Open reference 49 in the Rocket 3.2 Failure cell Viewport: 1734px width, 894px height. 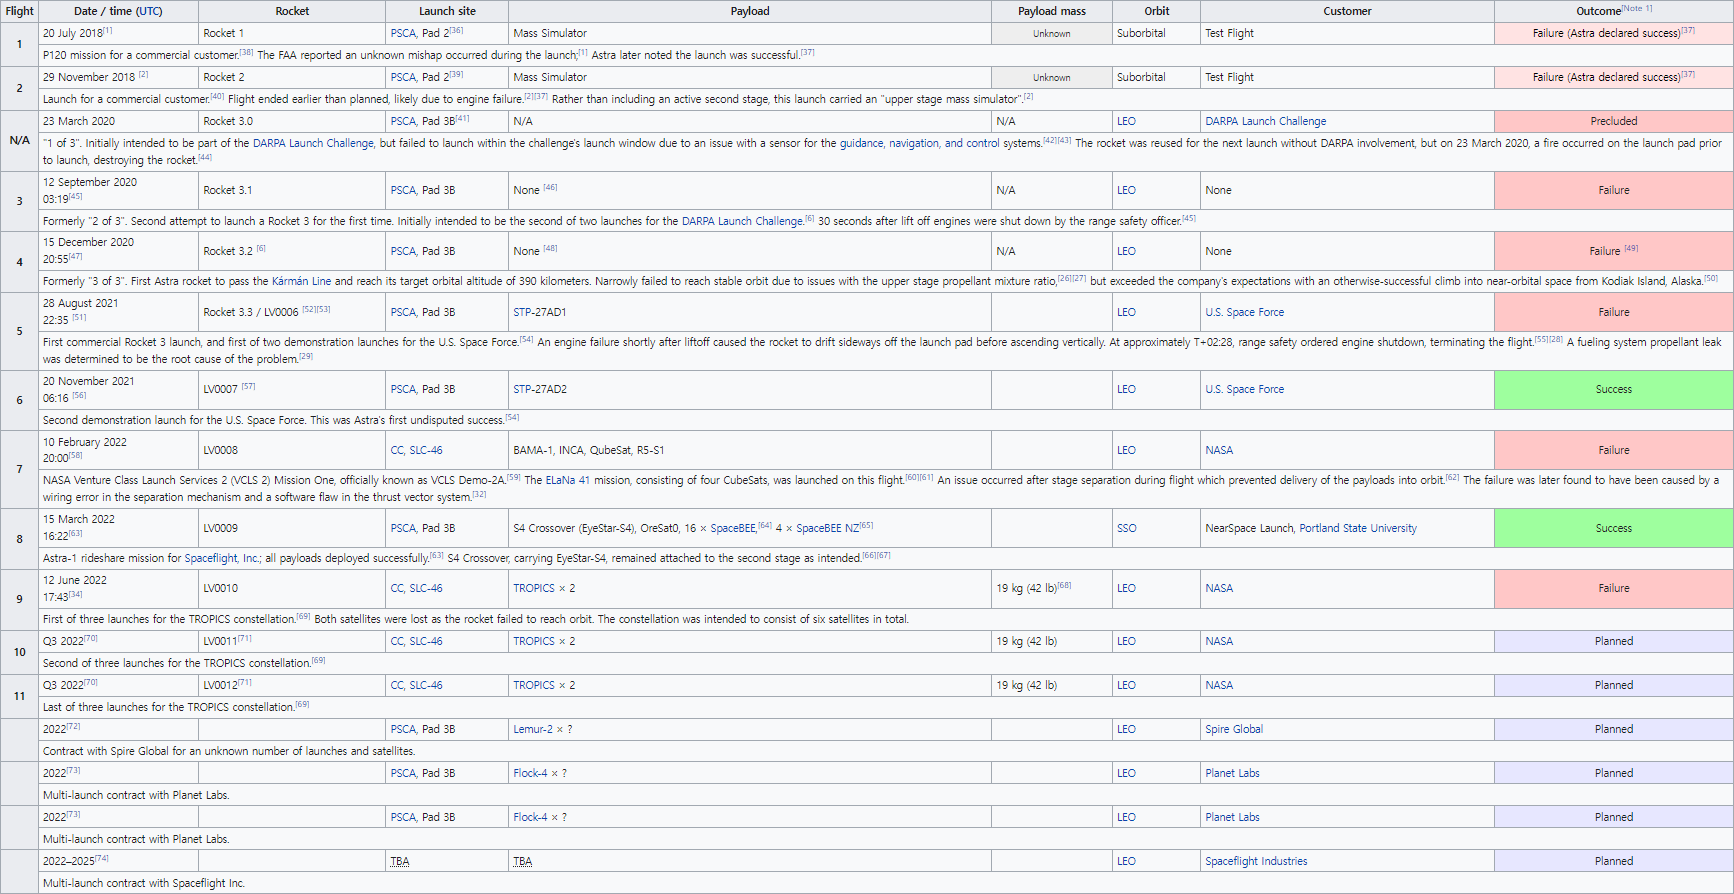(1631, 248)
